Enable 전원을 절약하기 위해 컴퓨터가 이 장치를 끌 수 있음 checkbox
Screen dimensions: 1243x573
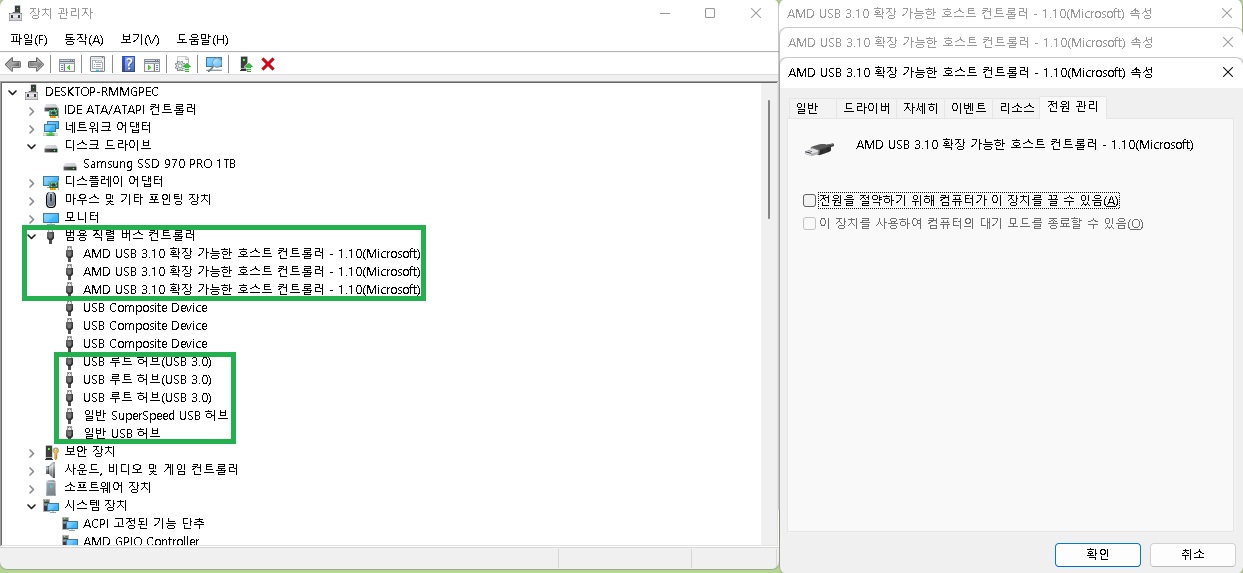click(x=810, y=200)
